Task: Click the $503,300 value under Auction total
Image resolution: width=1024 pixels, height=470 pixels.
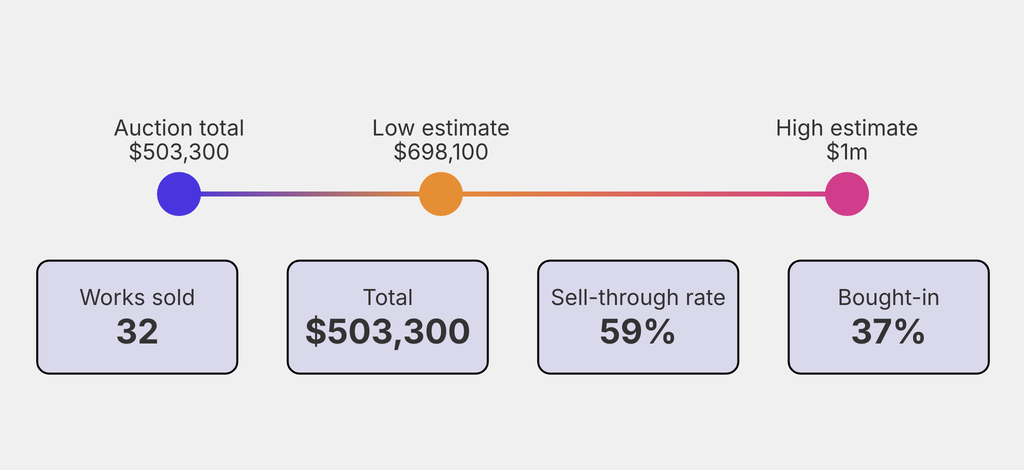Action: point(179,152)
